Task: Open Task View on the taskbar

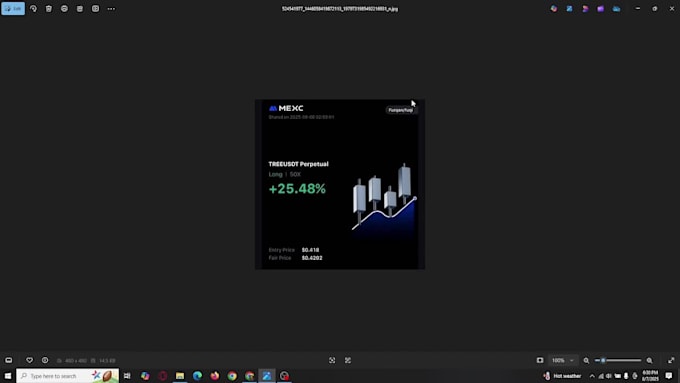Action: pyautogui.click(x=127, y=376)
